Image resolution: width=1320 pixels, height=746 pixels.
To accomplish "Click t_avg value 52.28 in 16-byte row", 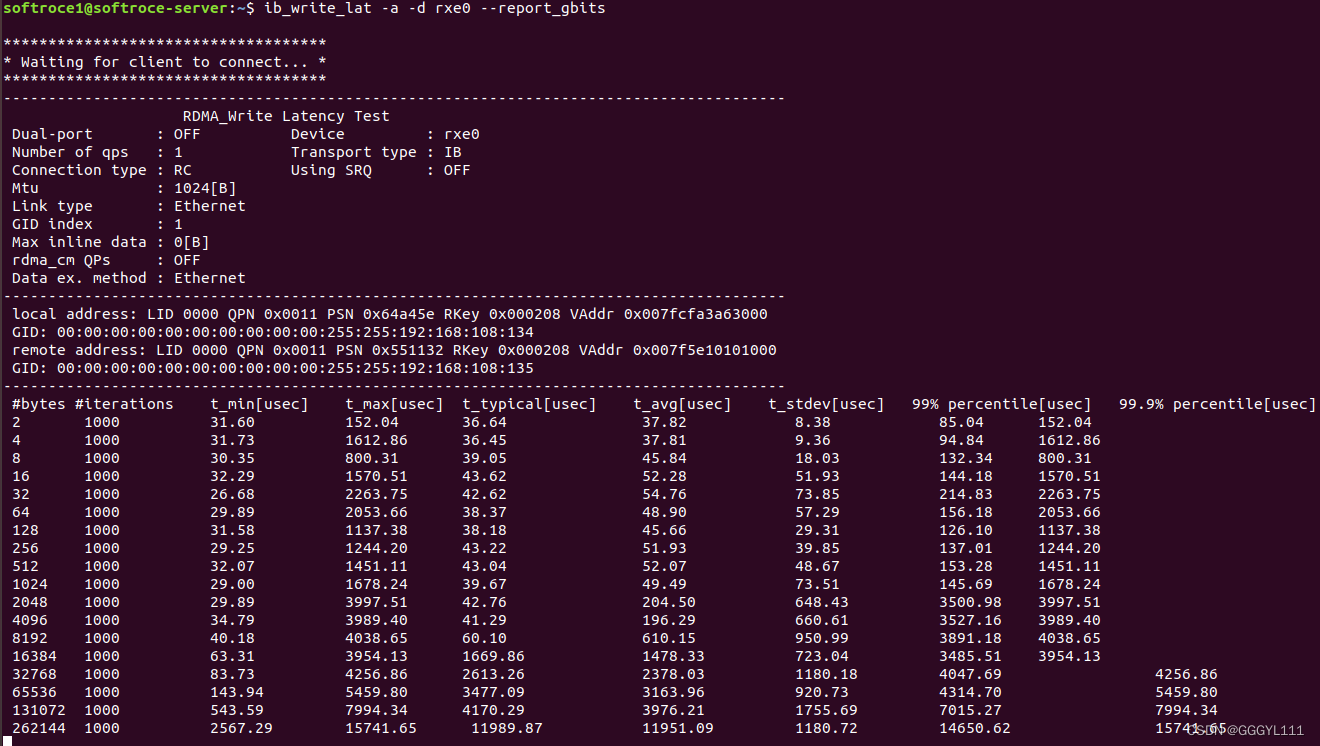I will 664,476.
